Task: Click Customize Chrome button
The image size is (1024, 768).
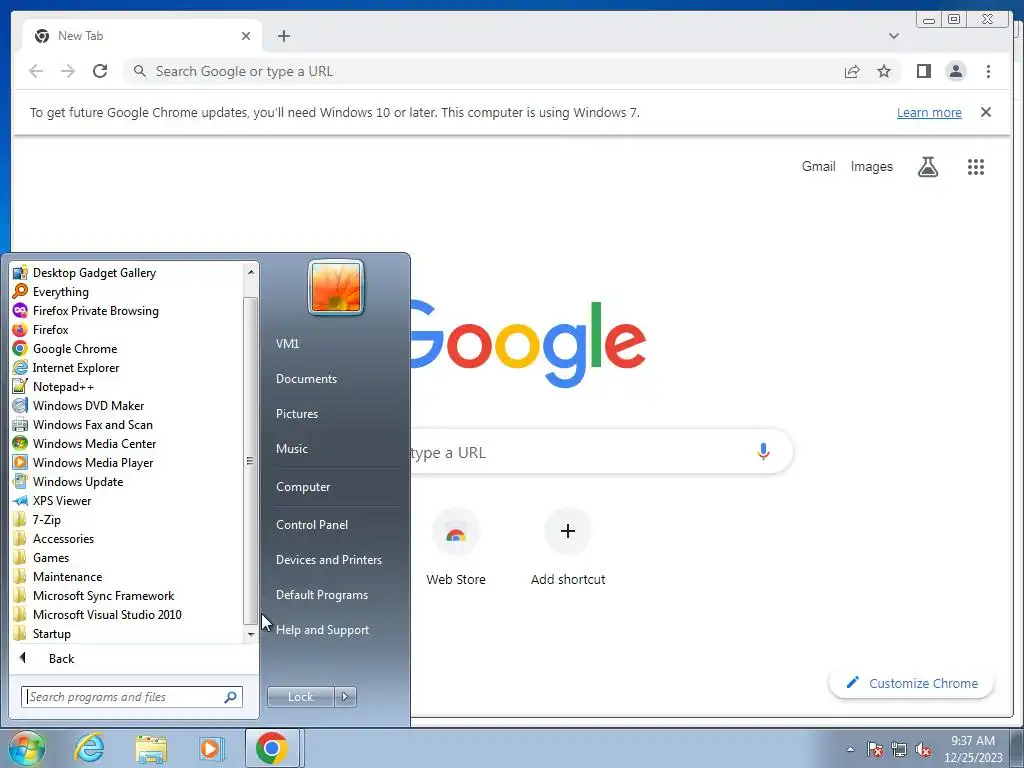Action: click(x=912, y=683)
